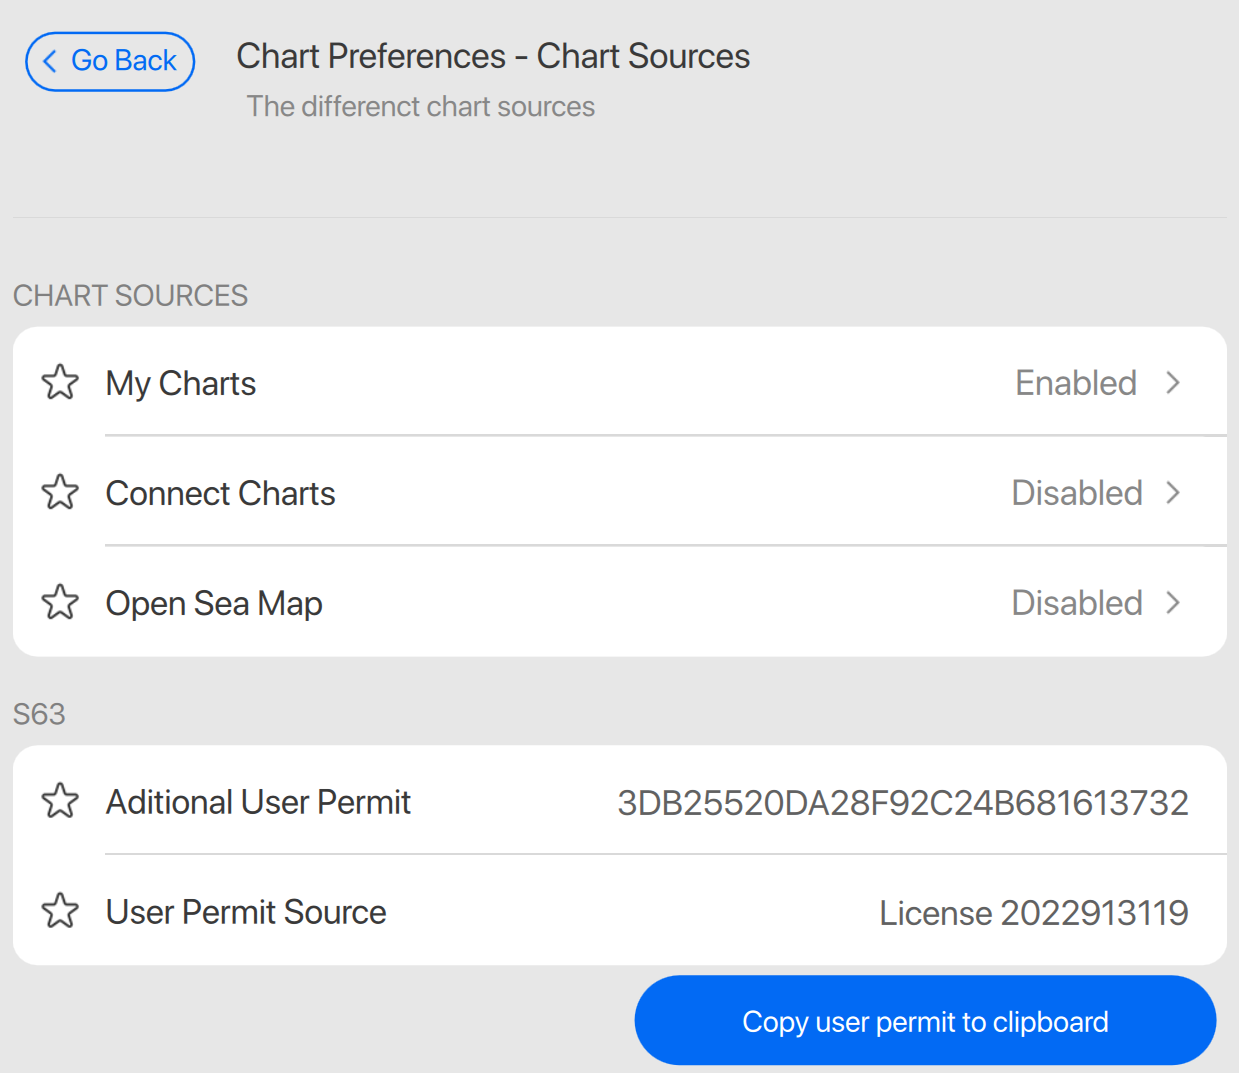Click the User Permit Source label
Viewport: 1239px width, 1073px height.
tap(246, 912)
